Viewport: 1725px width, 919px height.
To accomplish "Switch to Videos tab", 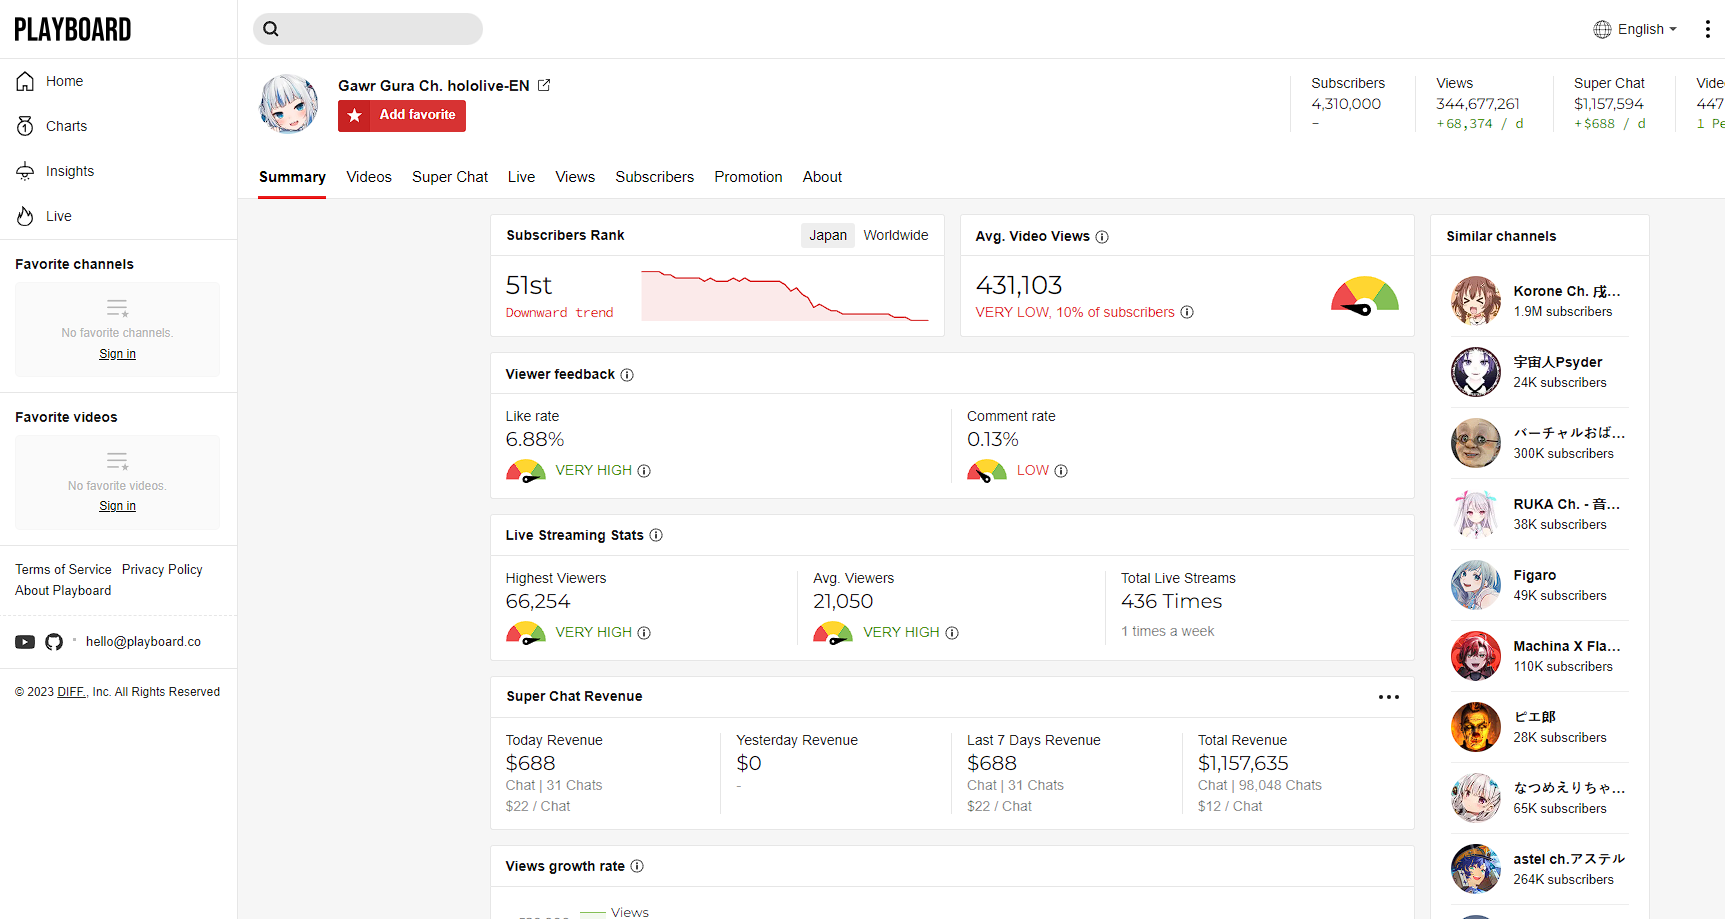I will tap(369, 177).
